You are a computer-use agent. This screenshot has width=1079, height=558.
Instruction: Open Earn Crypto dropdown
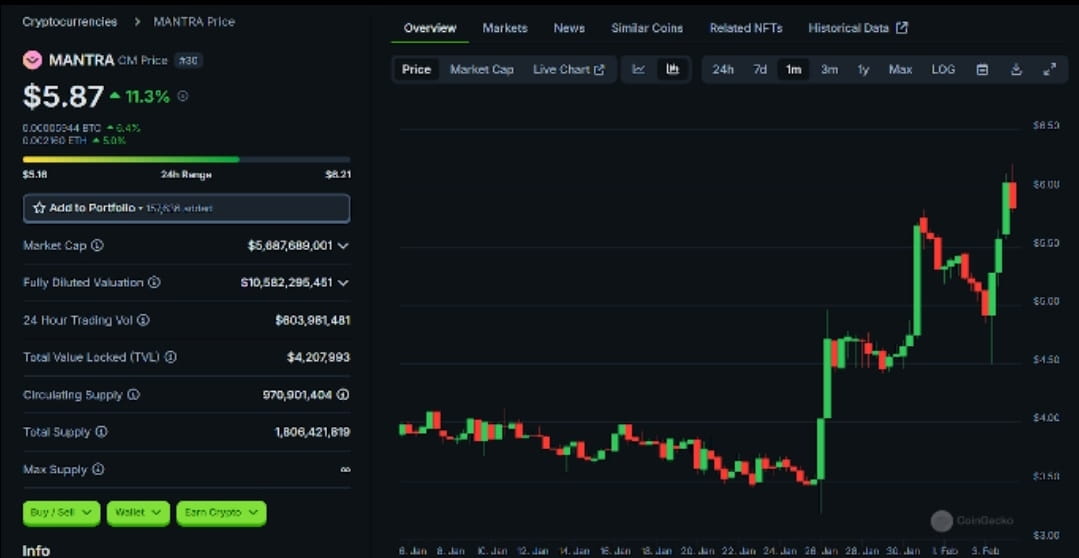coord(221,513)
